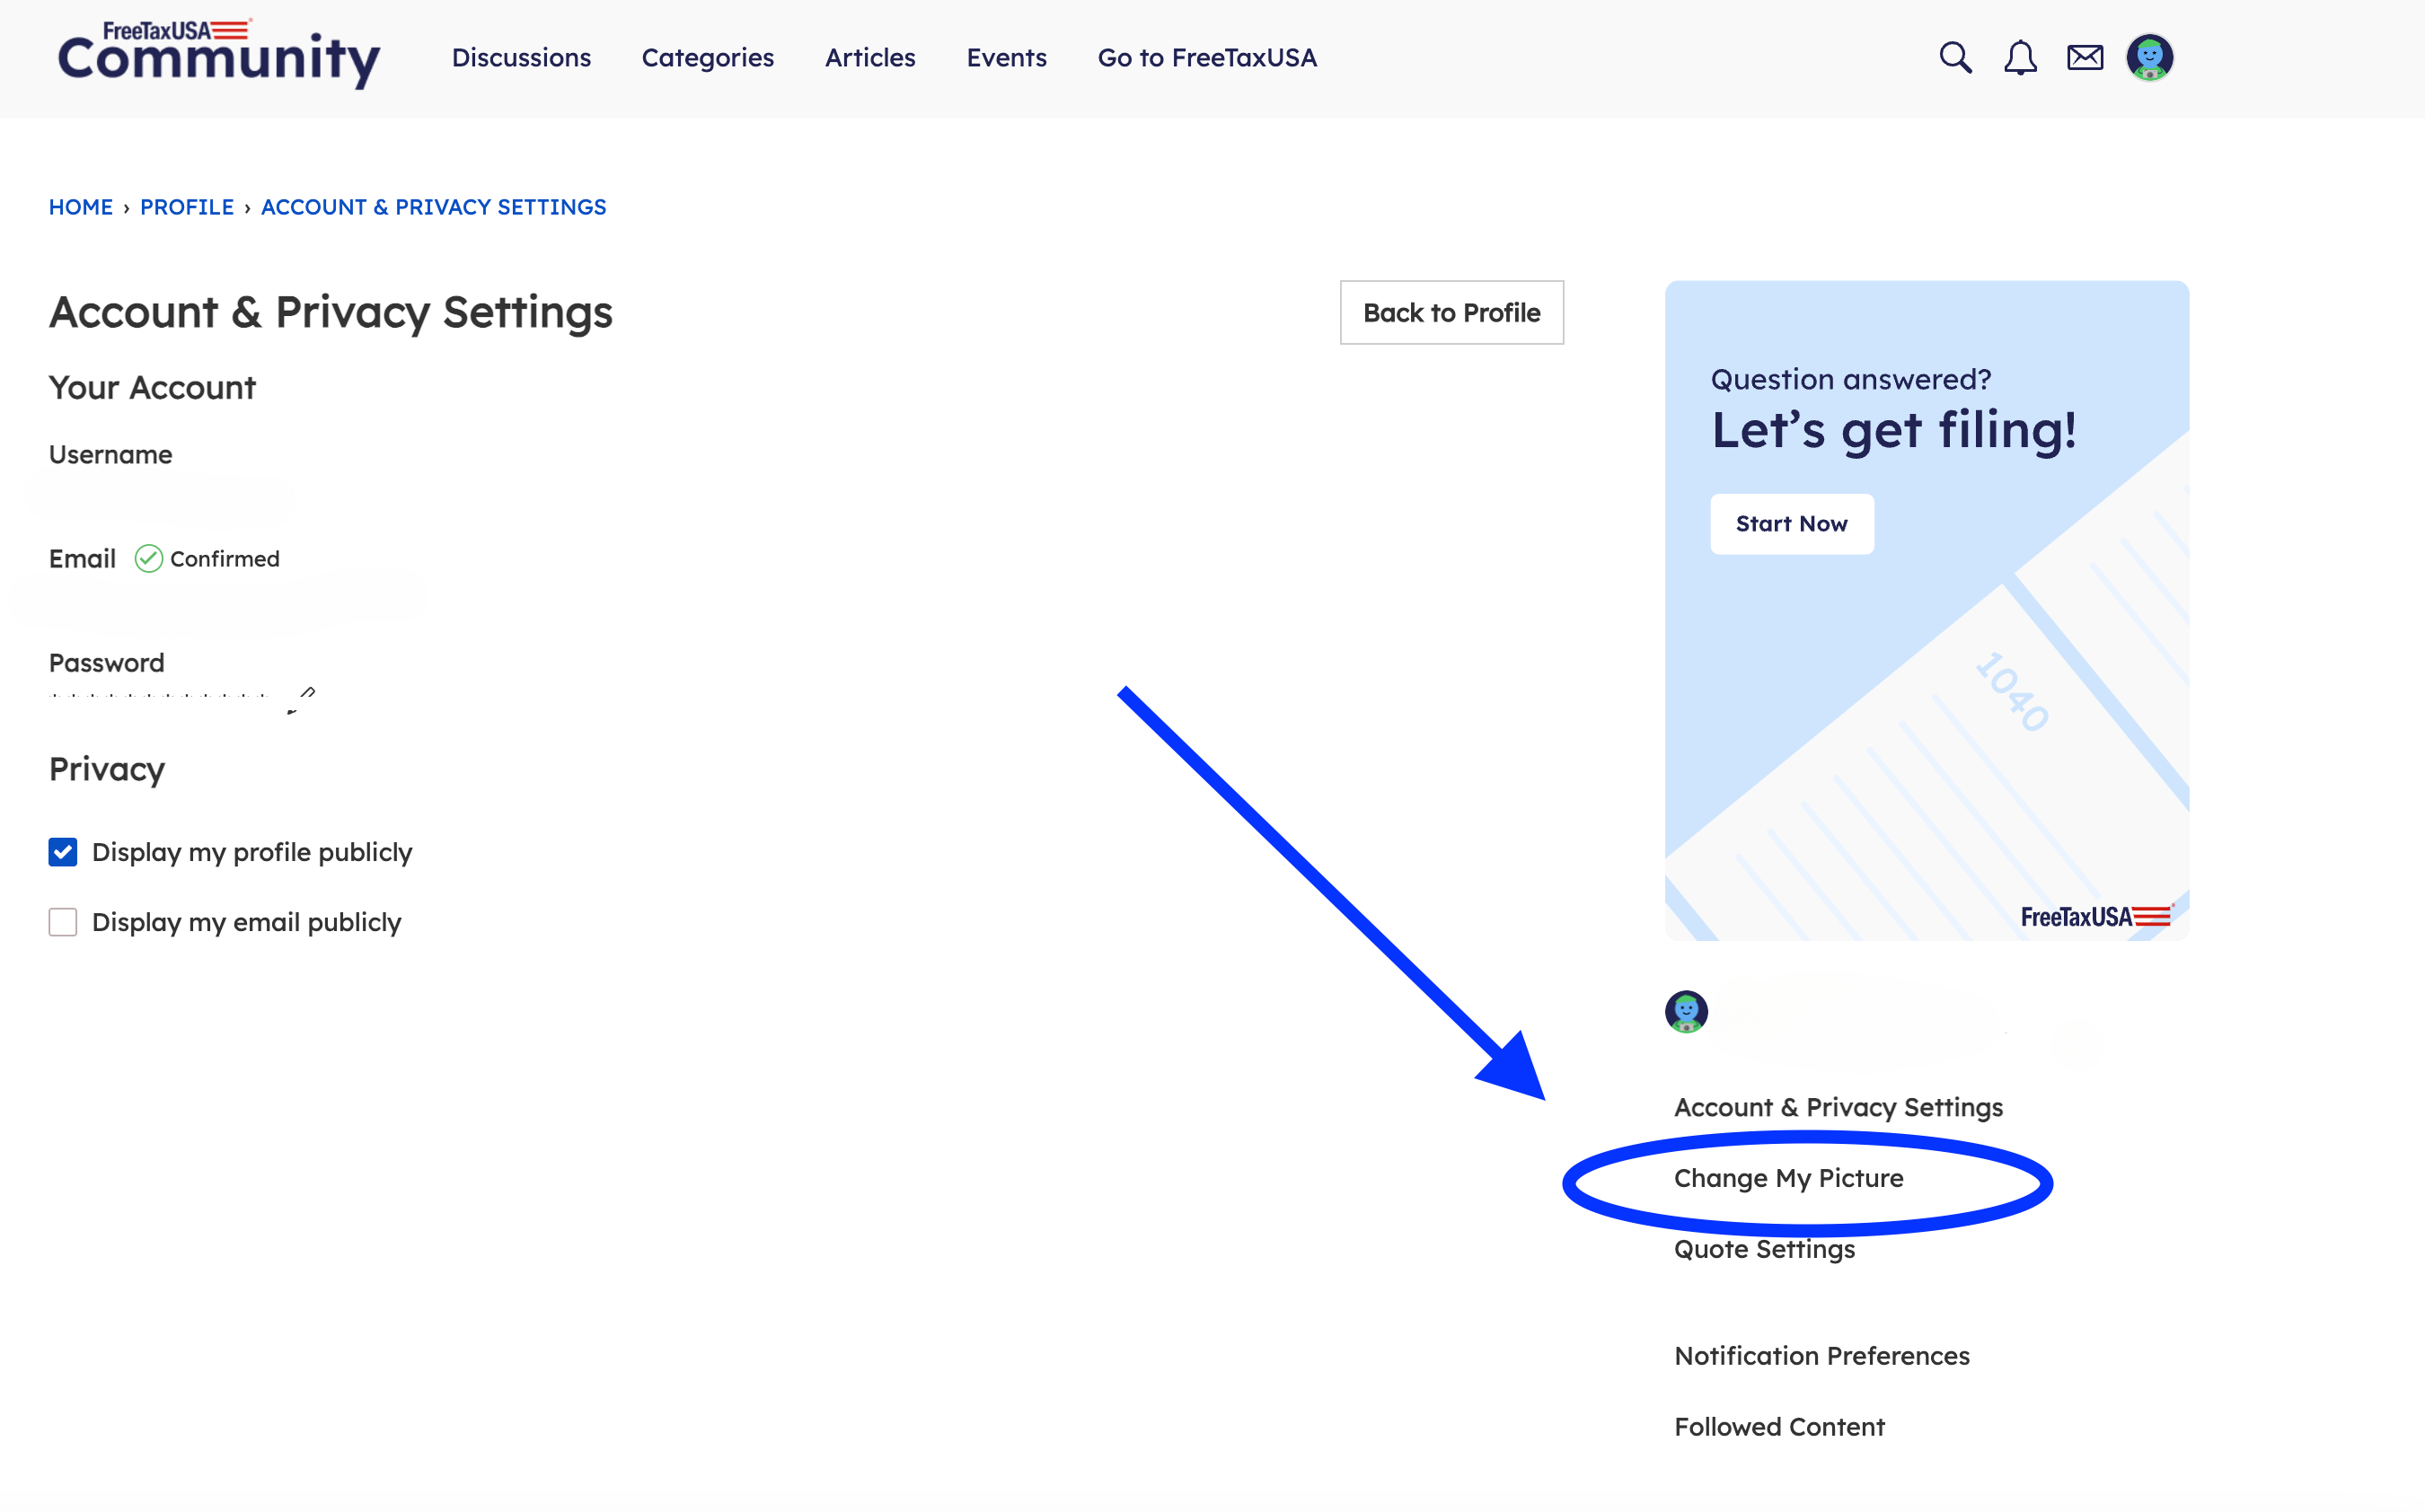
Task: Open the Events nav item
Action: pyautogui.click(x=1006, y=58)
